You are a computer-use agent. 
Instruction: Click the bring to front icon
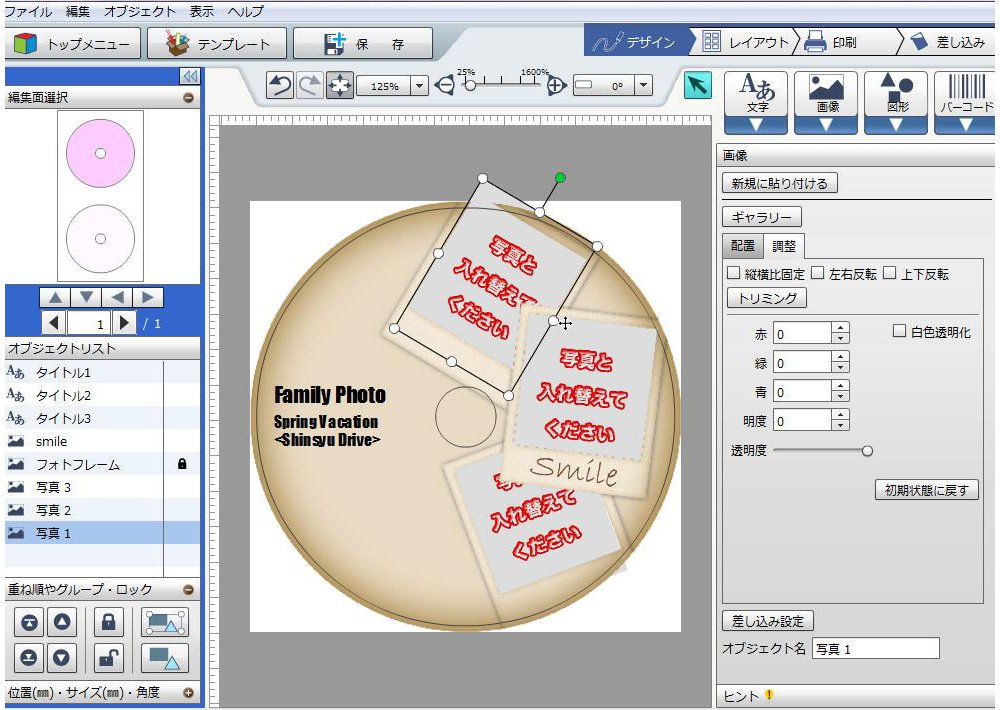[x=30, y=622]
